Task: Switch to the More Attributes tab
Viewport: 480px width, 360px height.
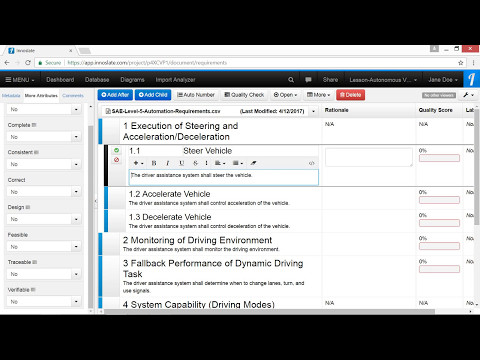Action: click(x=41, y=96)
